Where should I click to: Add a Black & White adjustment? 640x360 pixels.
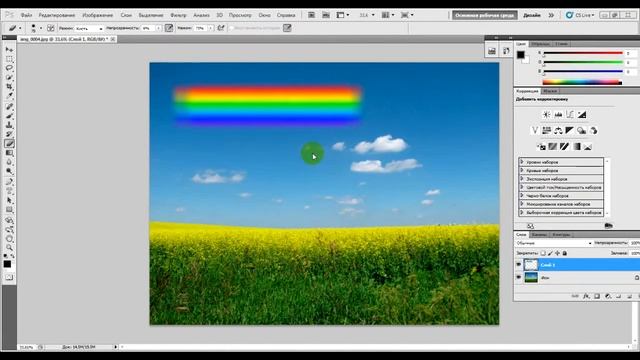click(x=570, y=131)
